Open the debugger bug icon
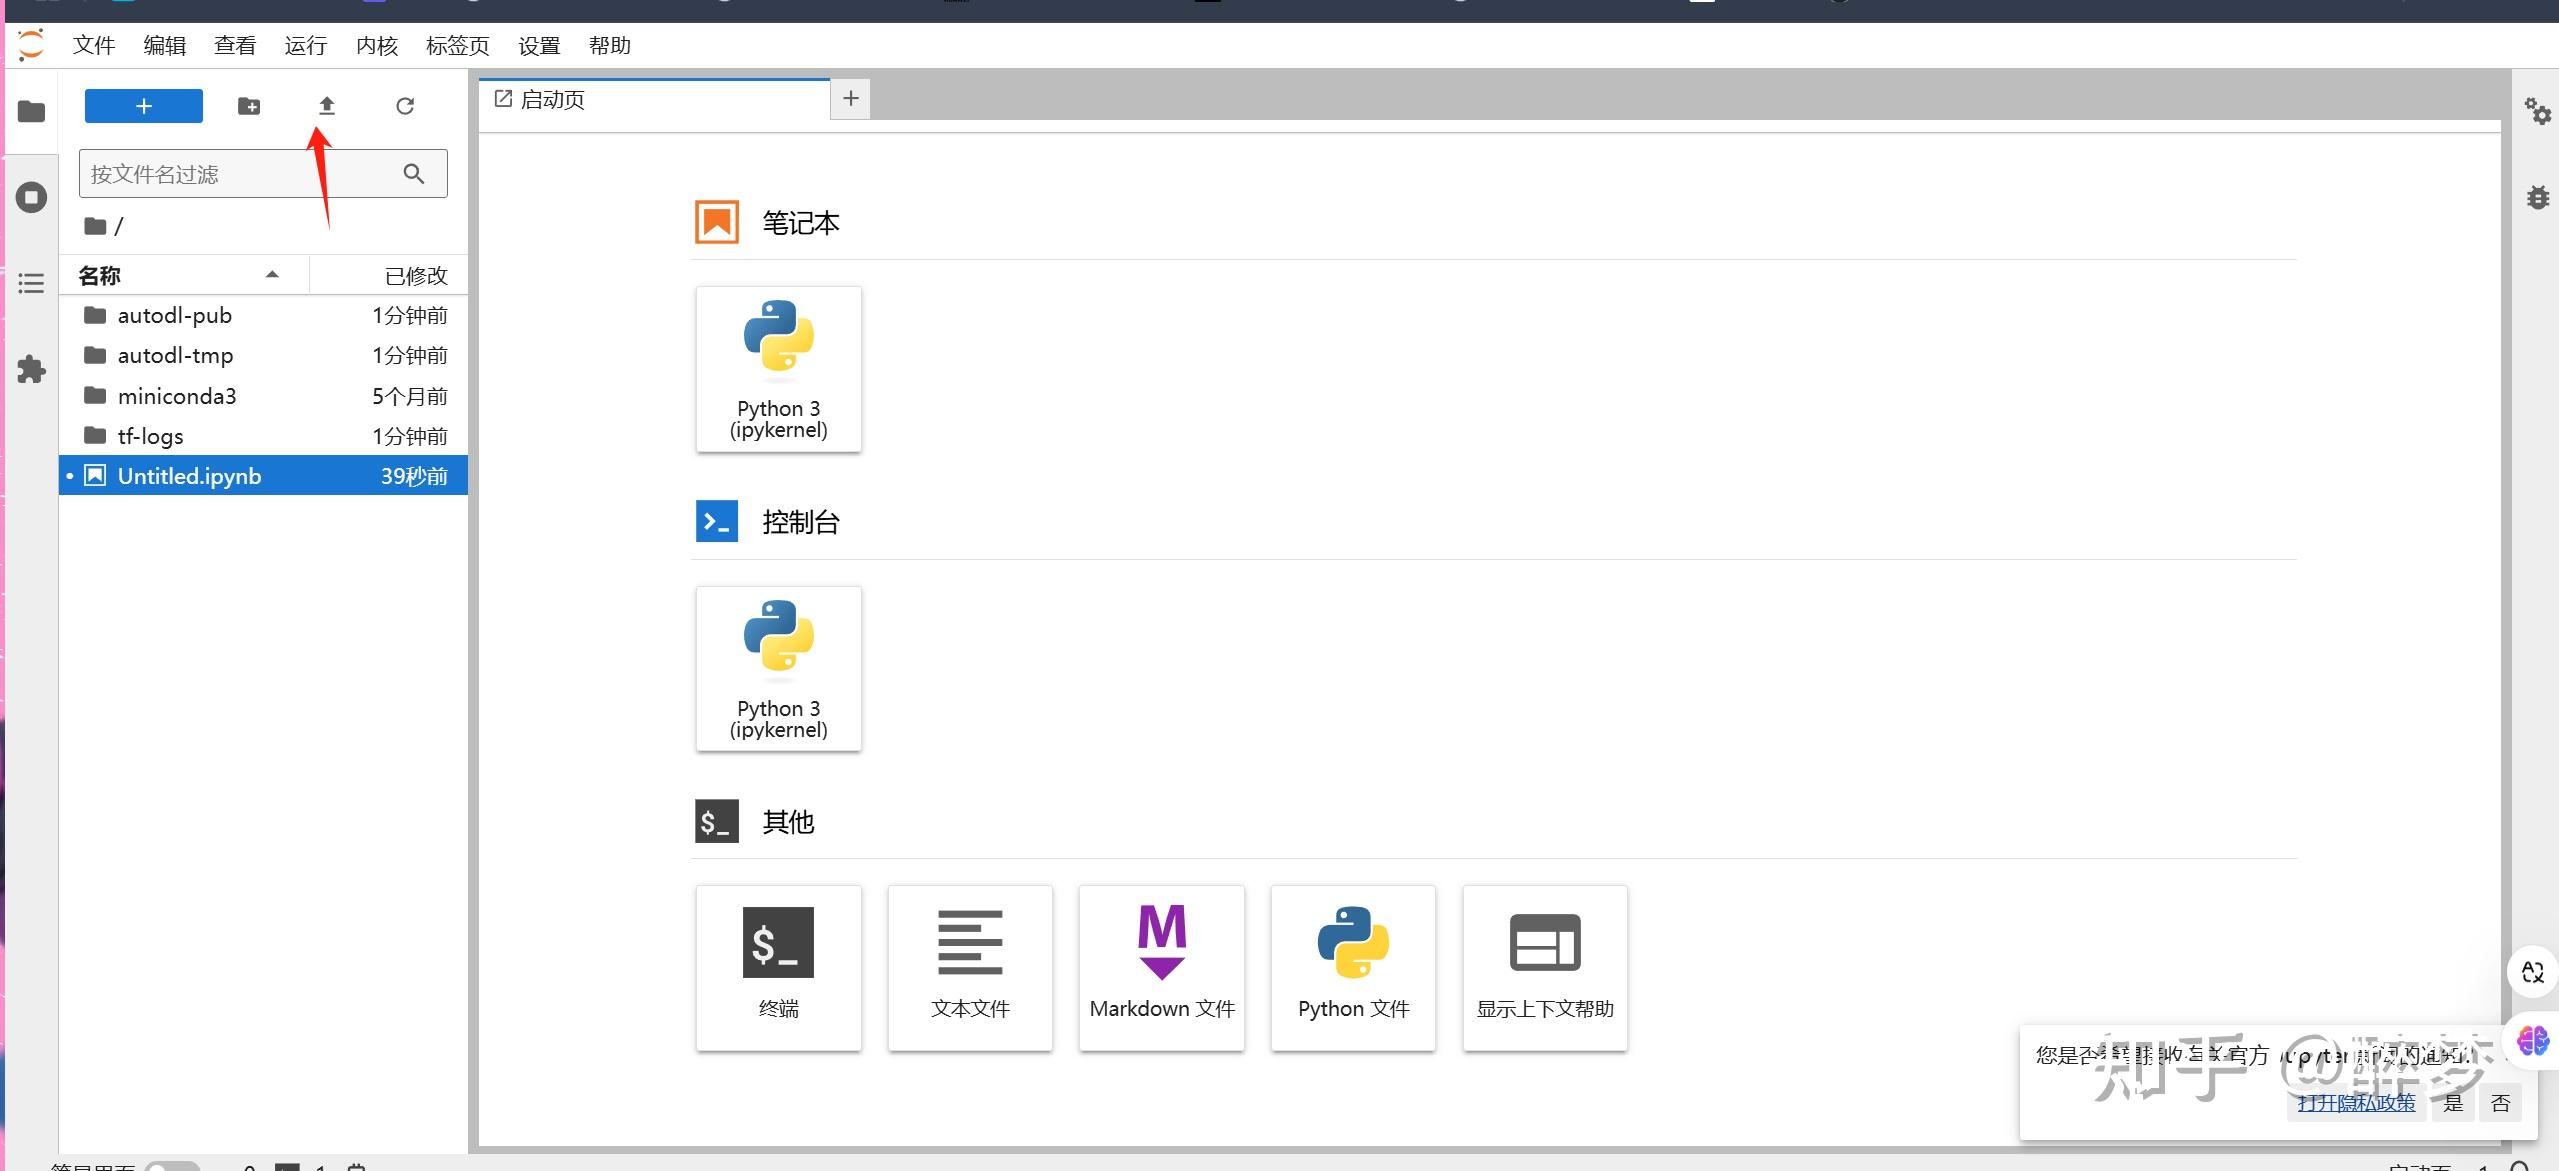 tap(2537, 197)
